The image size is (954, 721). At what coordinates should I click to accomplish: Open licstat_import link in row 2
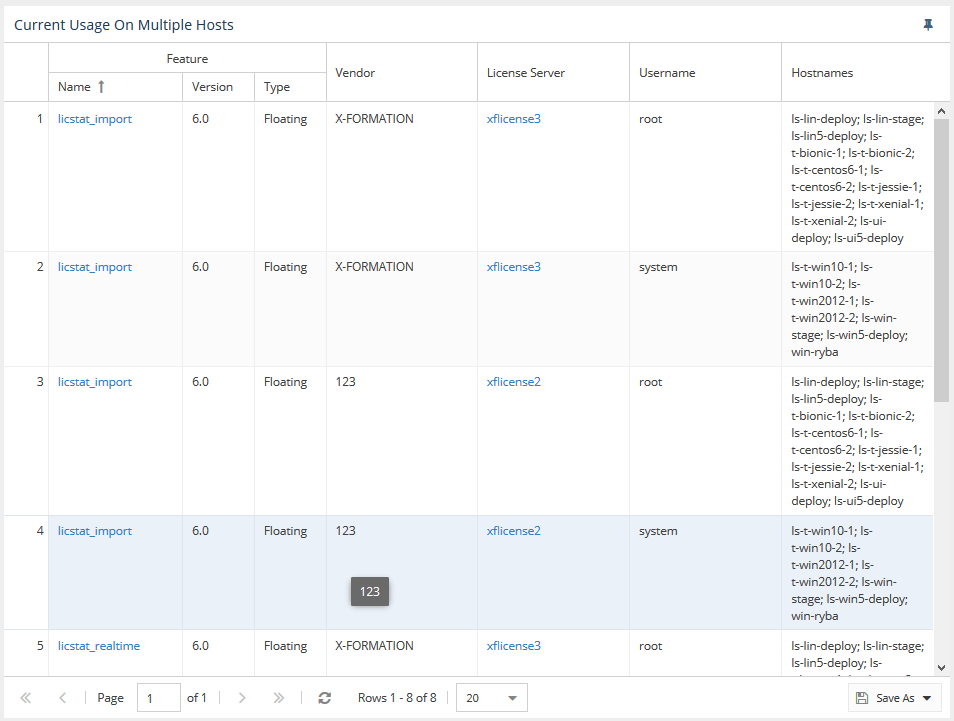tap(95, 266)
